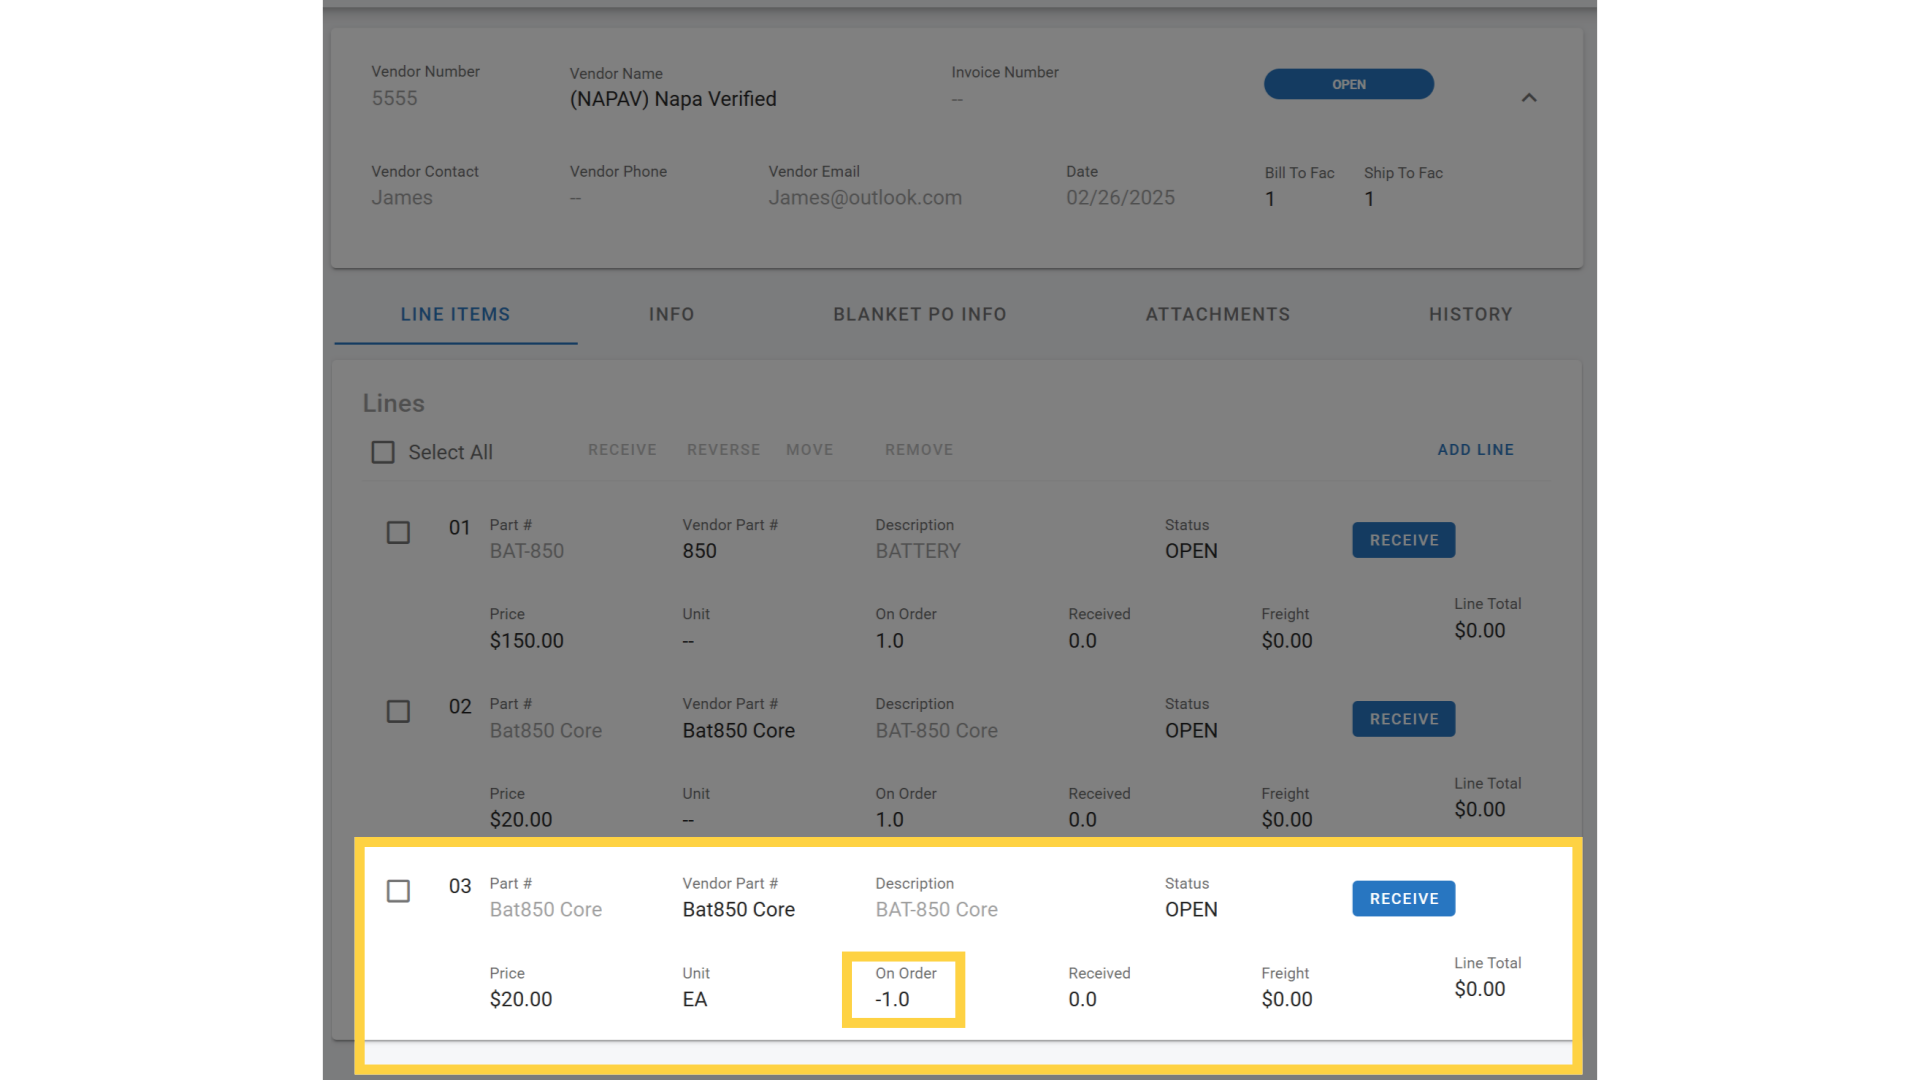
Task: Select the LINE ITEMS tab
Action: click(455, 314)
